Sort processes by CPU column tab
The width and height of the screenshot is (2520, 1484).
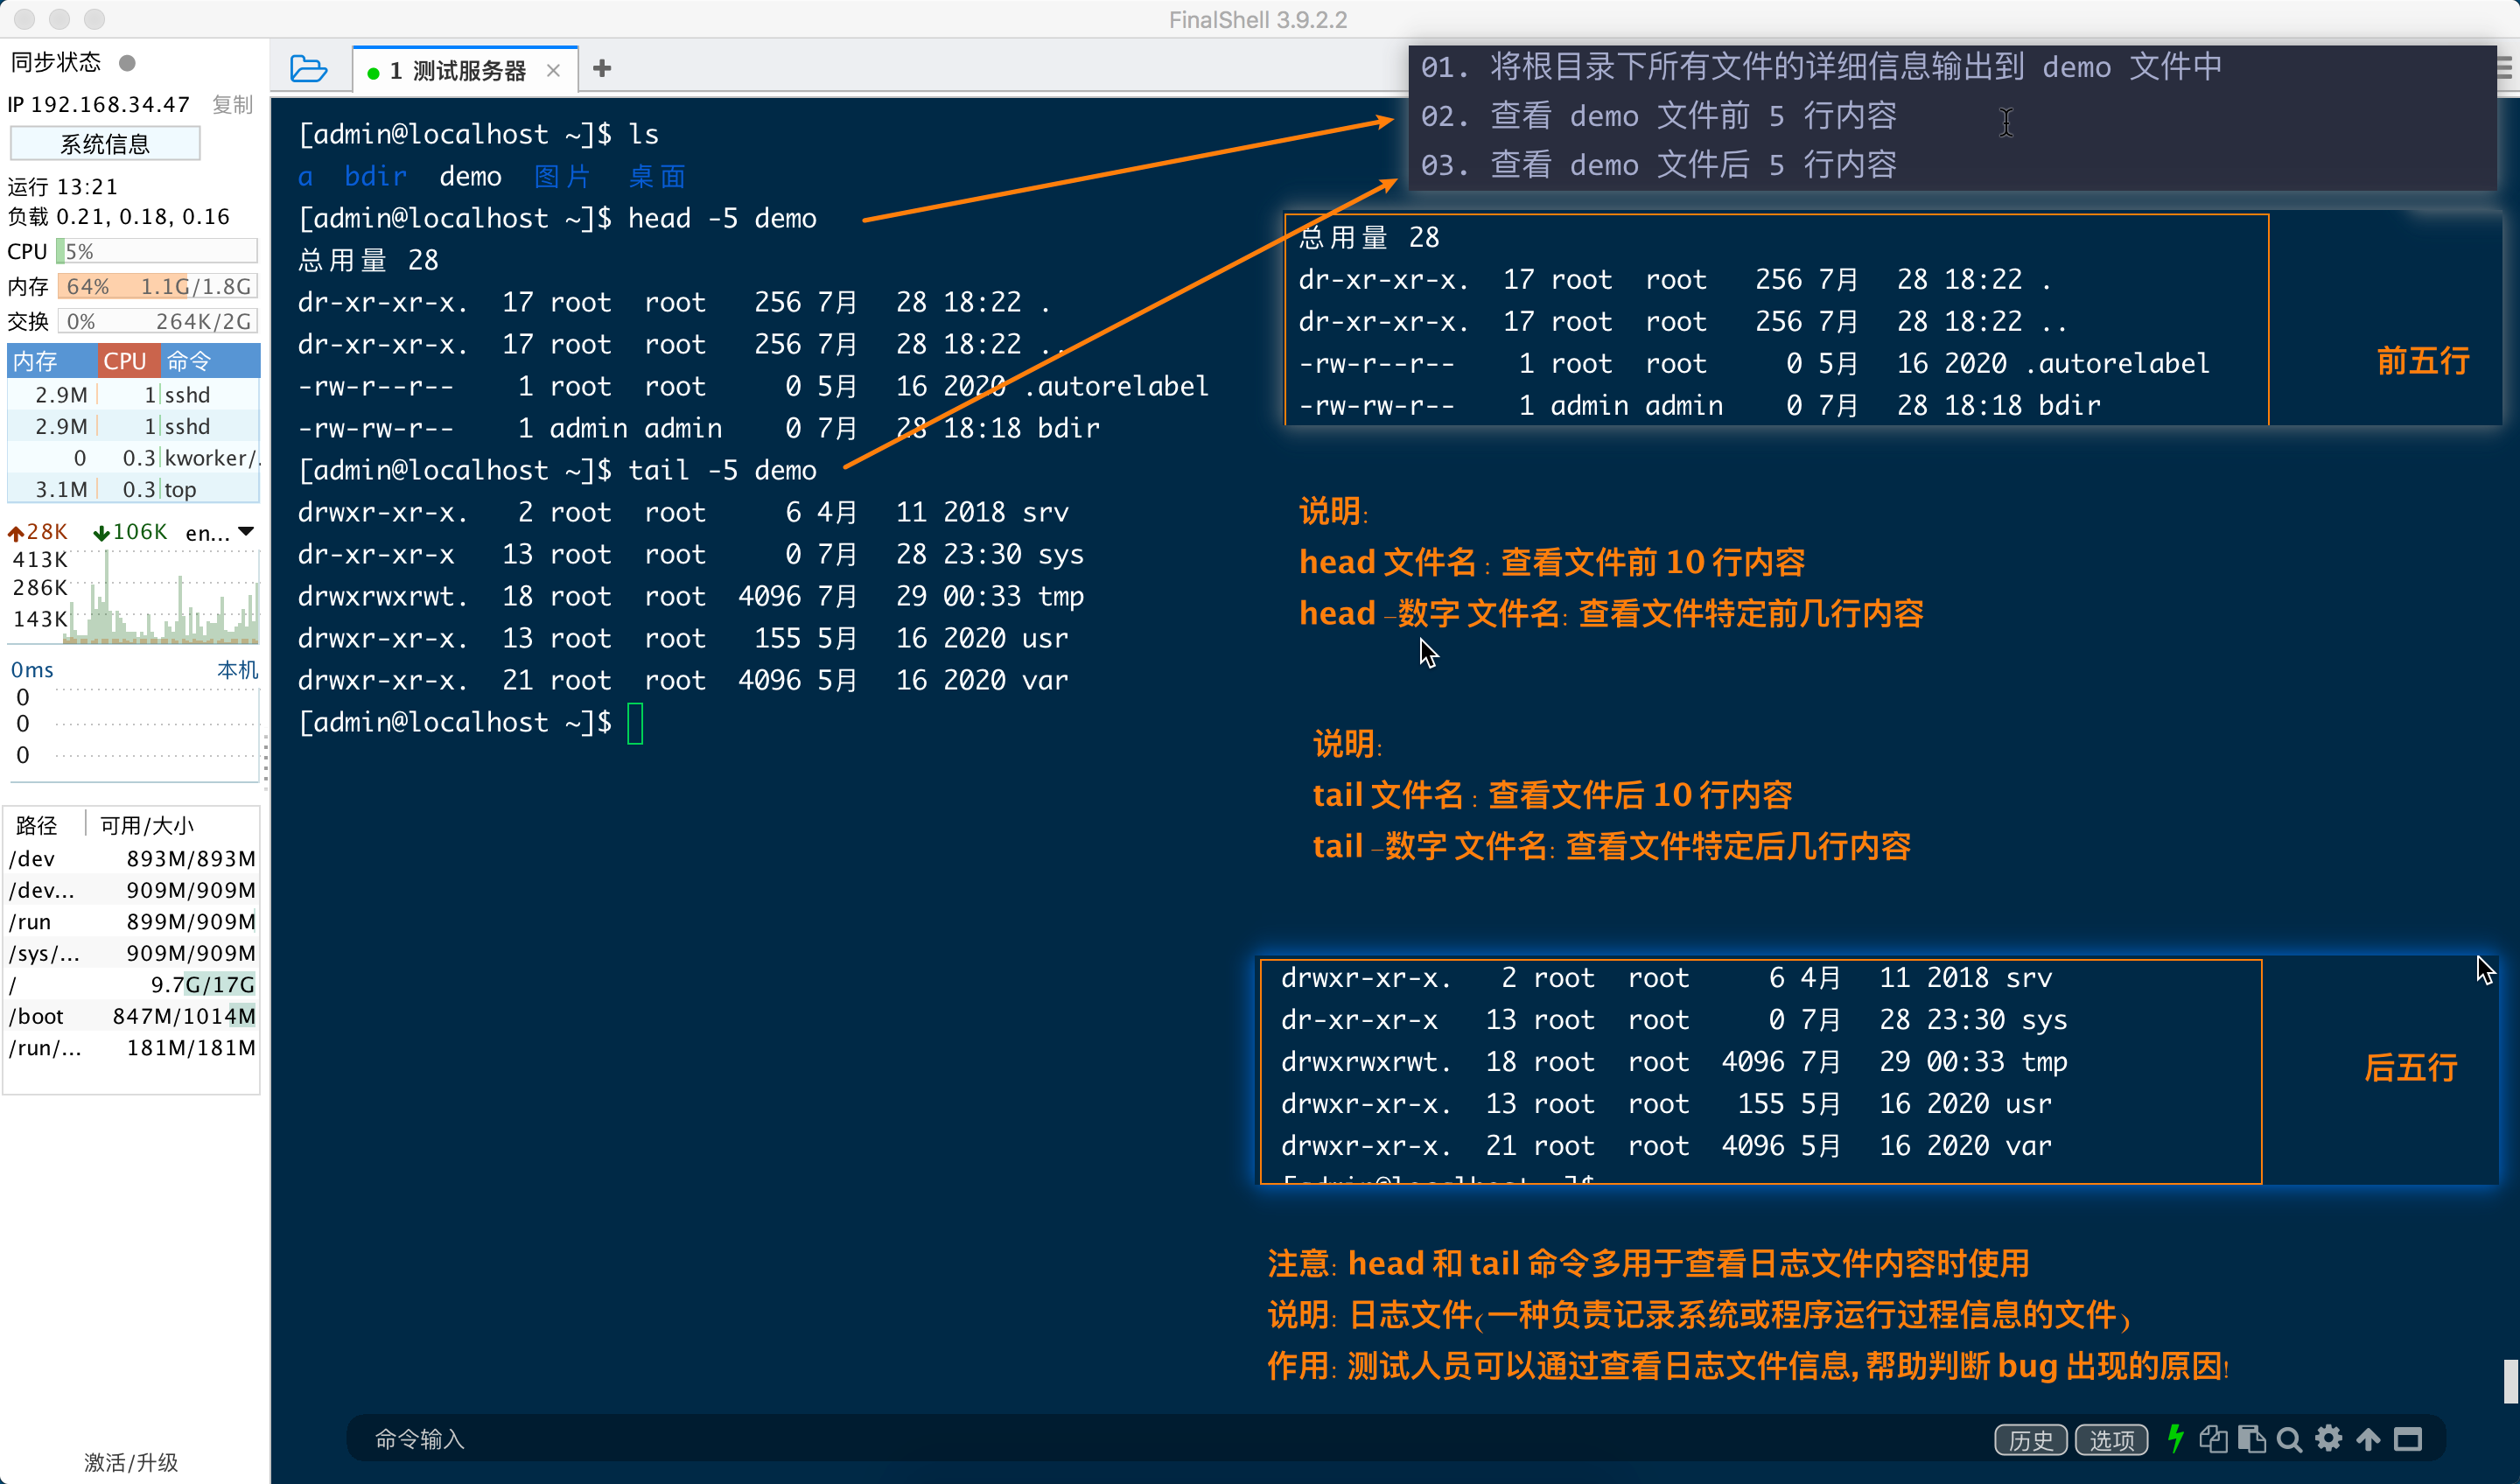coord(125,361)
